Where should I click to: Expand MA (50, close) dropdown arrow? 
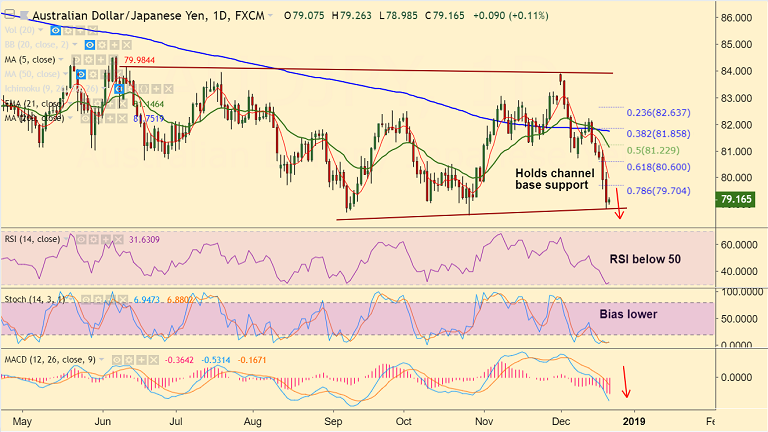point(65,74)
